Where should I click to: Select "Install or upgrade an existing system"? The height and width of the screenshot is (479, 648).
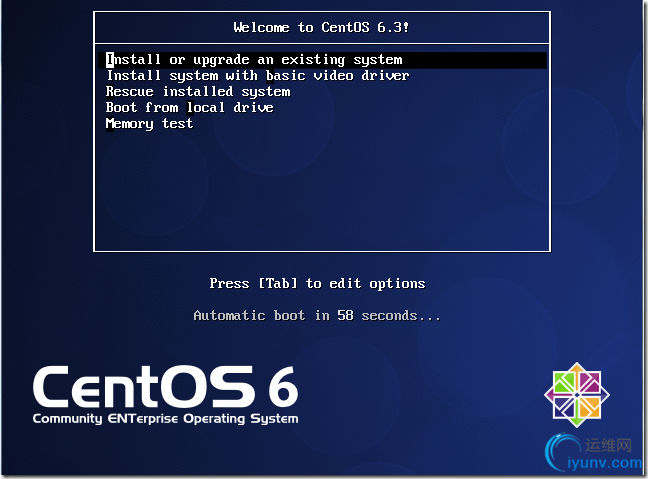pyautogui.click(x=322, y=60)
